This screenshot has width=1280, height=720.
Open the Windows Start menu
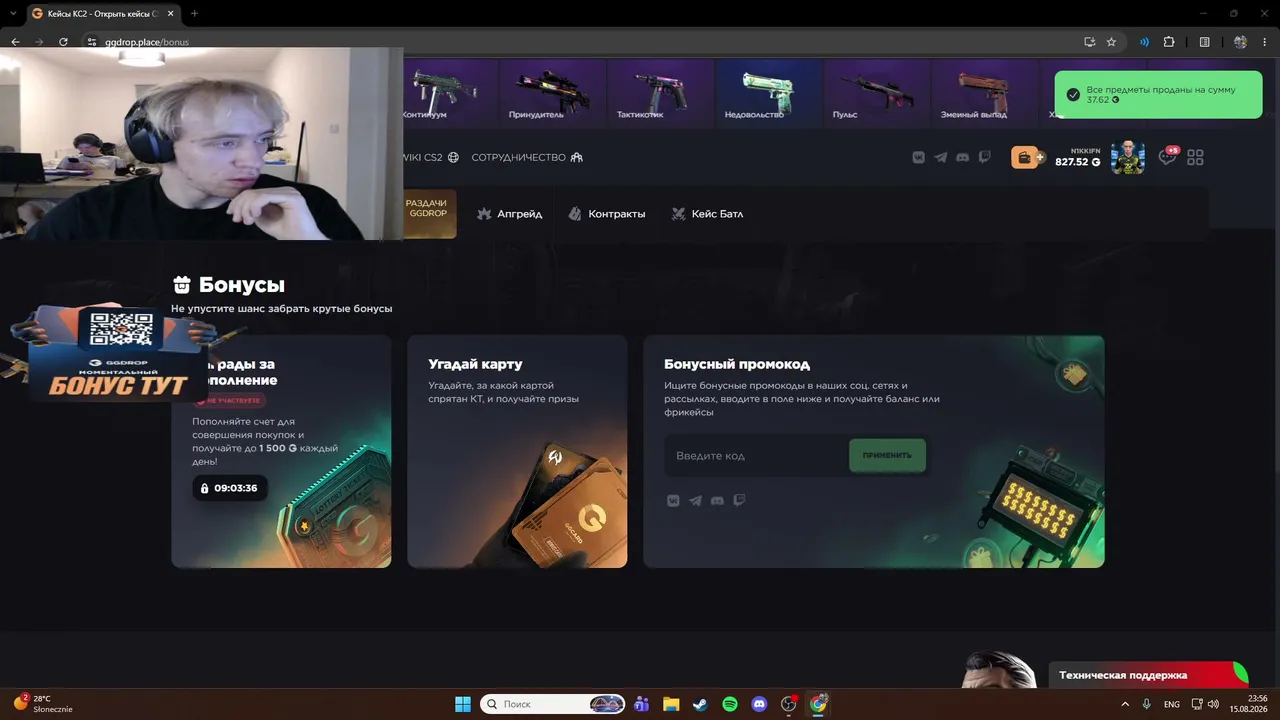463,704
